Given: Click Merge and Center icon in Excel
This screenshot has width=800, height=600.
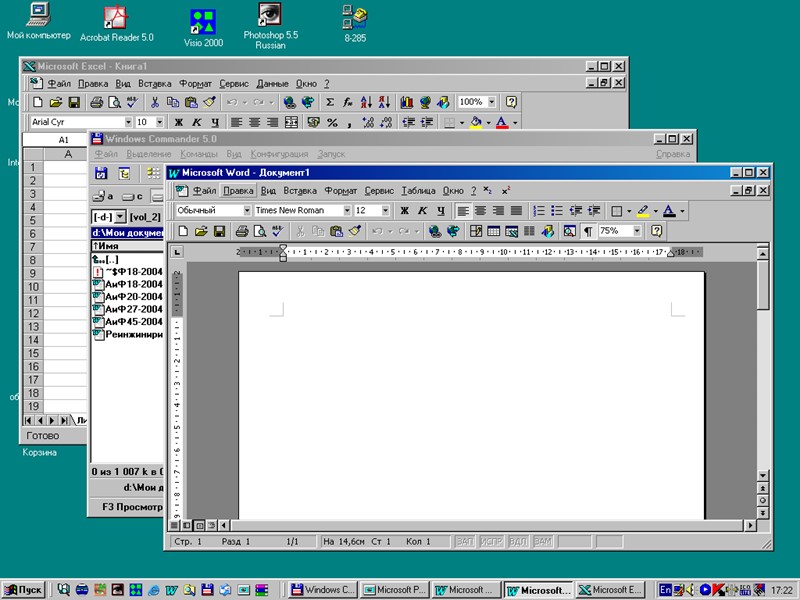Looking at the screenshot, I should 291,122.
